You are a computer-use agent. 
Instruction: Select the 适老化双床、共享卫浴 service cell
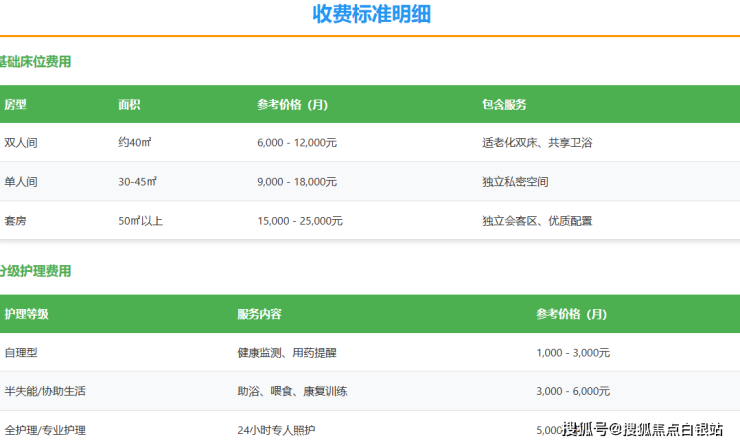click(537, 143)
